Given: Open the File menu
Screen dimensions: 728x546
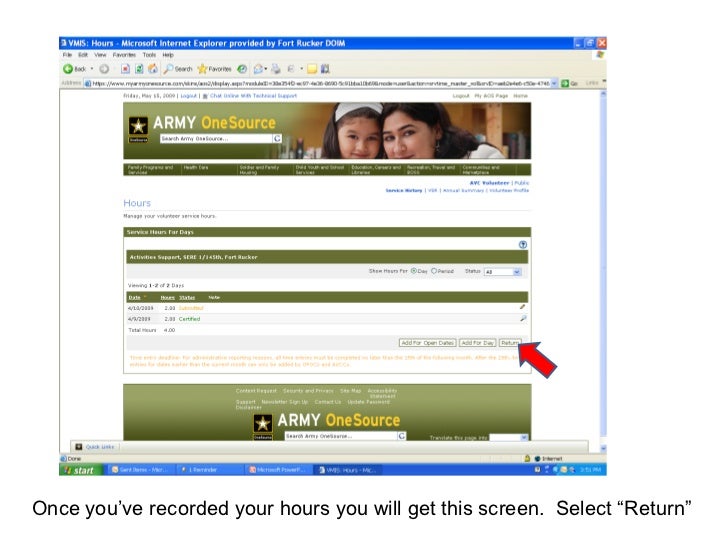Looking at the screenshot, I should pos(67,55).
